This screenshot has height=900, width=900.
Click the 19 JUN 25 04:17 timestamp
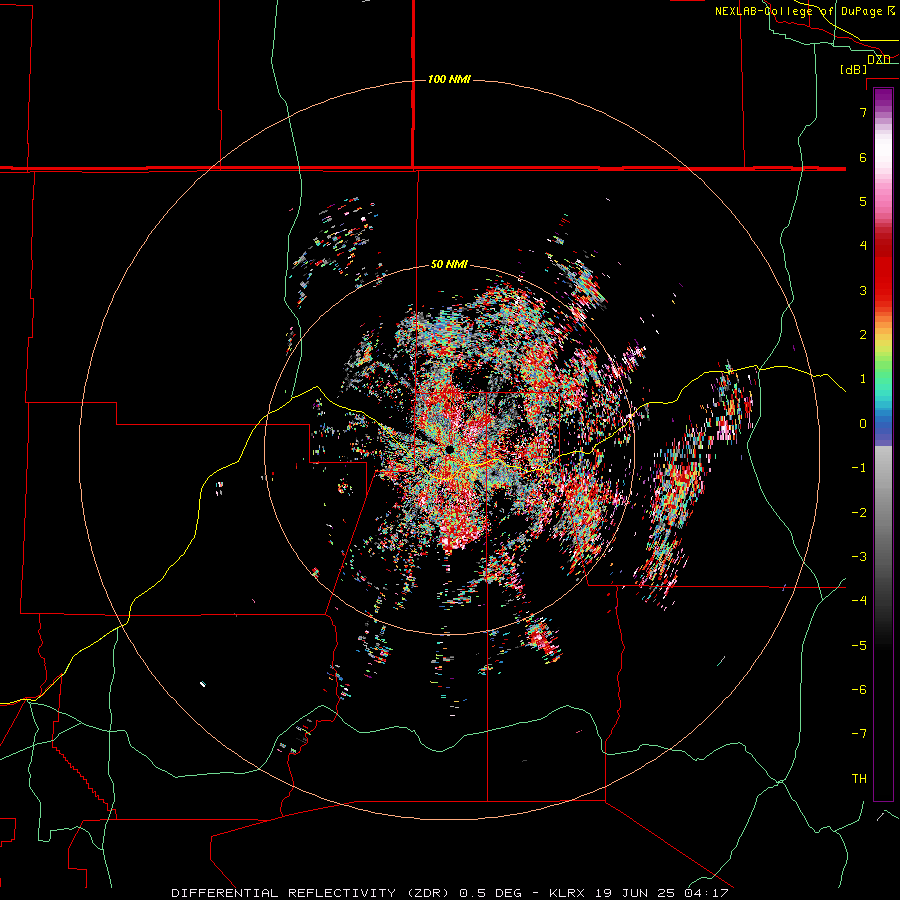pos(660,893)
